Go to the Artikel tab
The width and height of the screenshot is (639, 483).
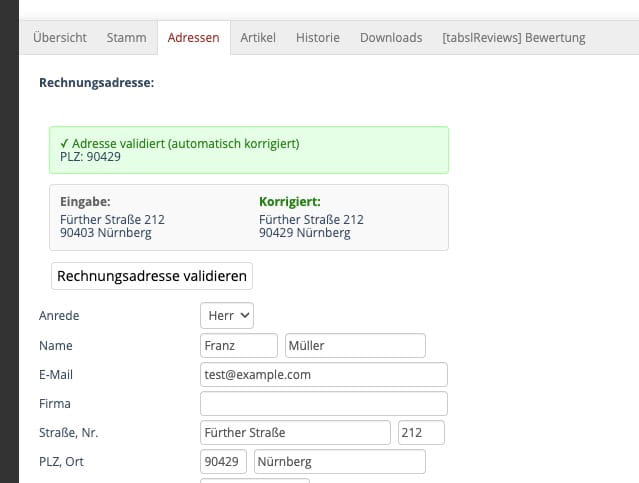[258, 38]
